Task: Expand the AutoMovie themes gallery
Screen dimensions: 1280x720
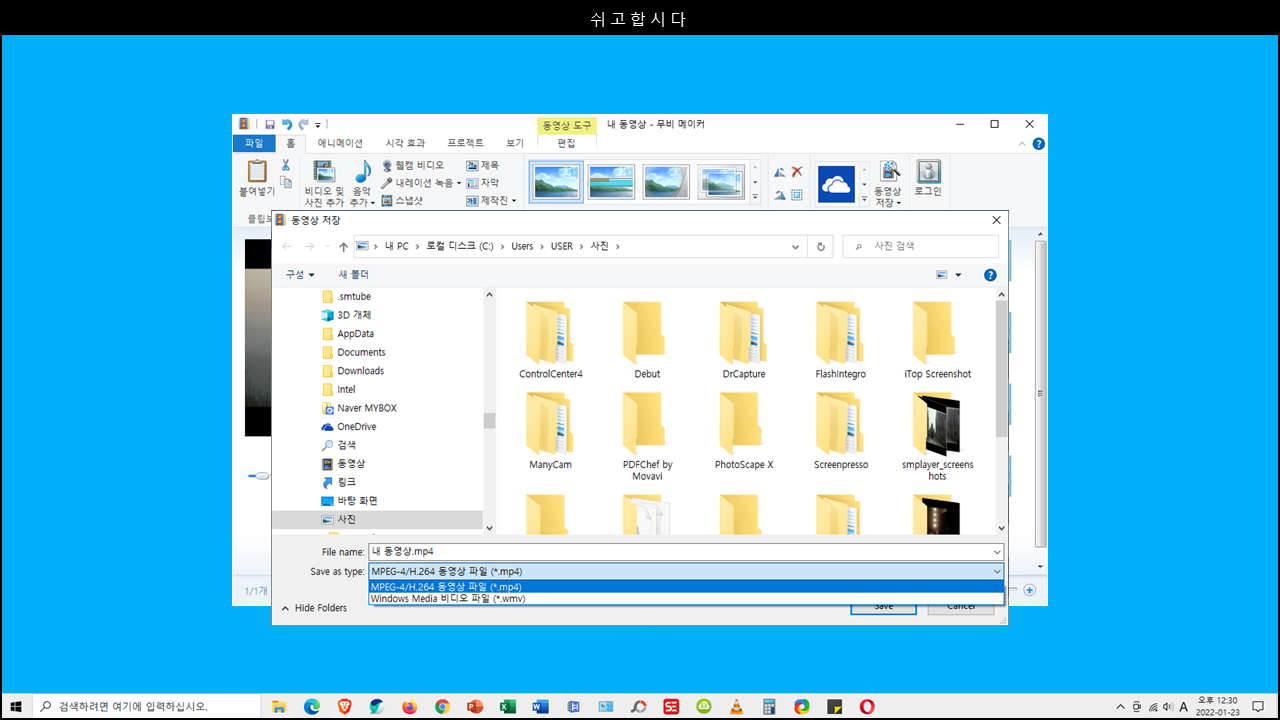Action: click(755, 197)
